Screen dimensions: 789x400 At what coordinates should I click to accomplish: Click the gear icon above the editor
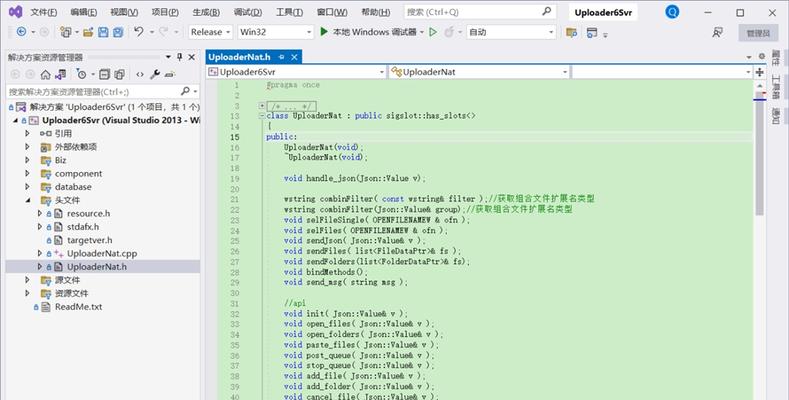tap(762, 56)
